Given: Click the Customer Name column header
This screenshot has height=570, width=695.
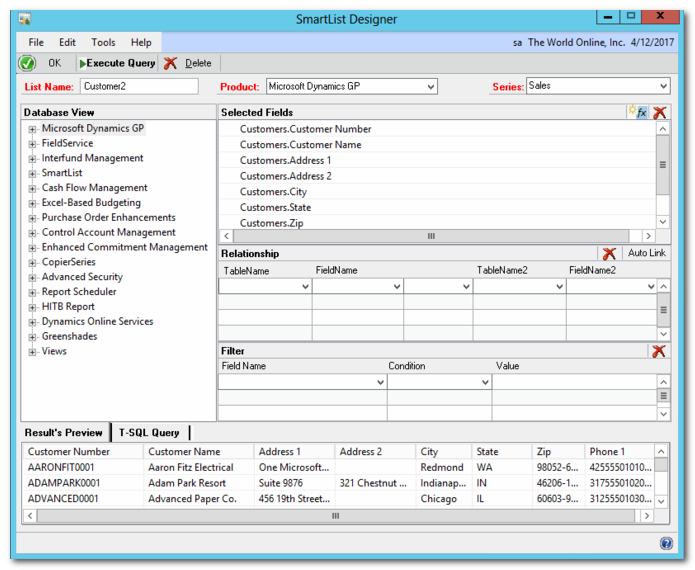Looking at the screenshot, I should (x=198, y=452).
